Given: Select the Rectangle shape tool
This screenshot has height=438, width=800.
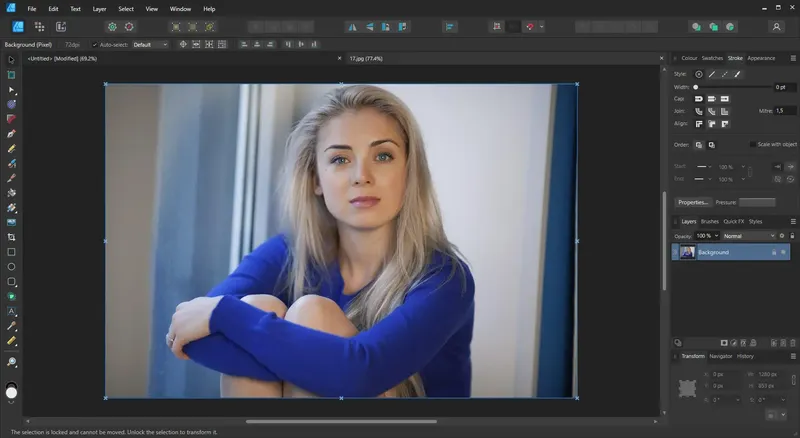Looking at the screenshot, I should click(x=11, y=252).
